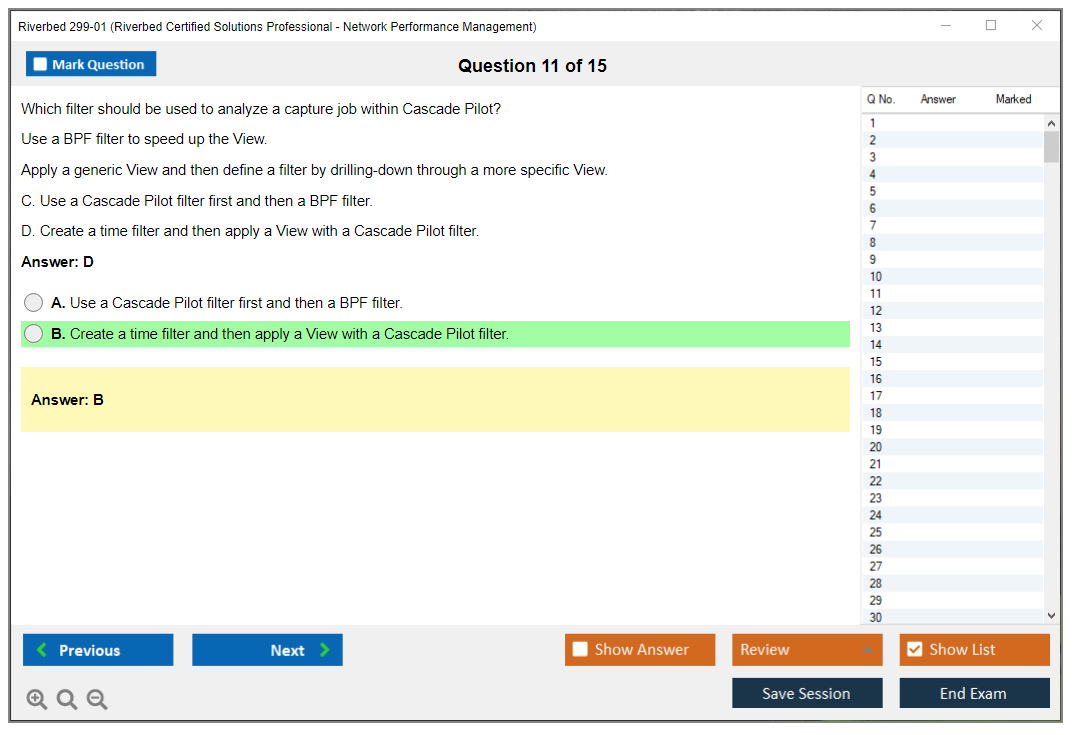Click Save Session button
1075x735 pixels.
click(x=807, y=693)
